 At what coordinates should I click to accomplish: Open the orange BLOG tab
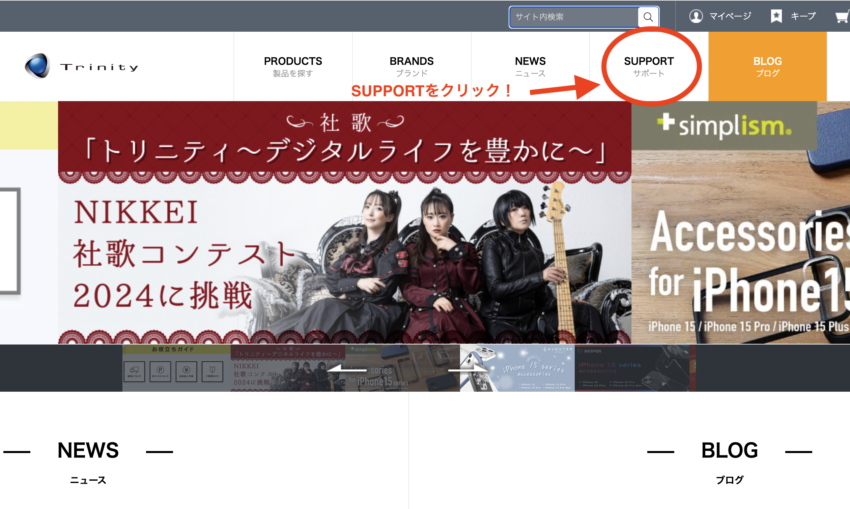[767, 66]
